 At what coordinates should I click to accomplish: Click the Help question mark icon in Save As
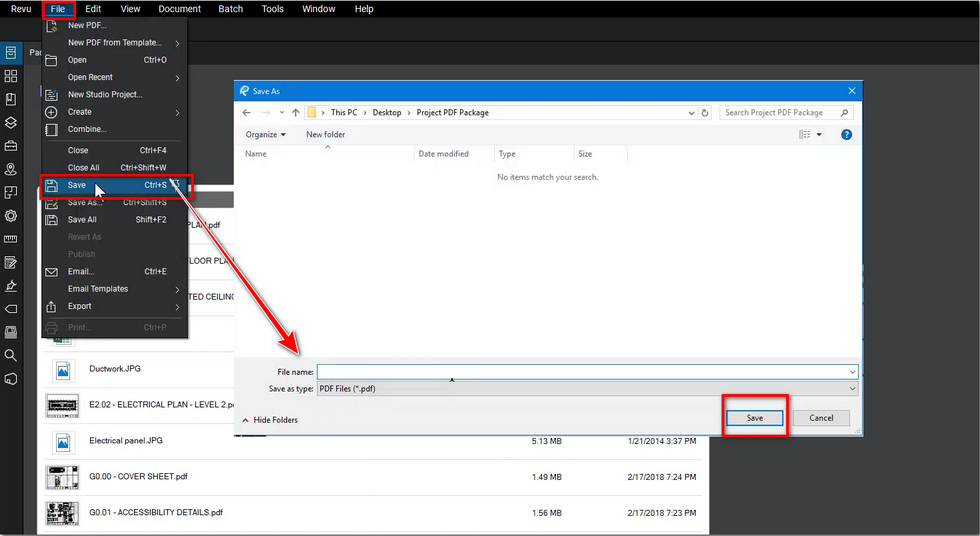[x=846, y=134]
